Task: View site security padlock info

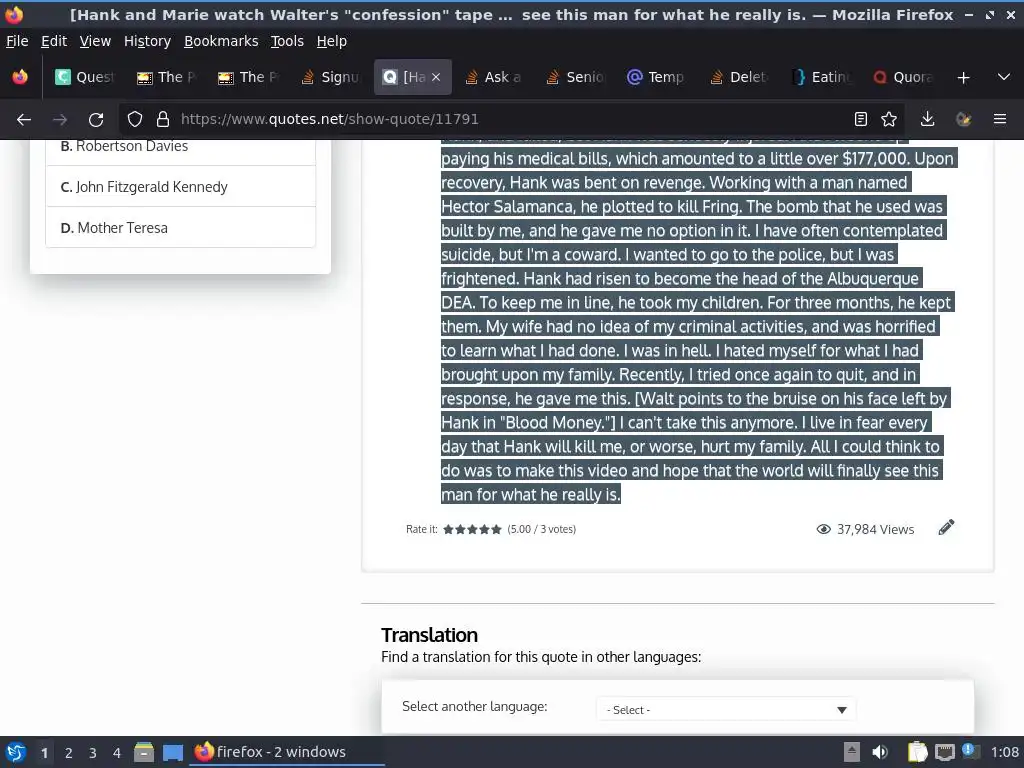Action: tap(163, 120)
